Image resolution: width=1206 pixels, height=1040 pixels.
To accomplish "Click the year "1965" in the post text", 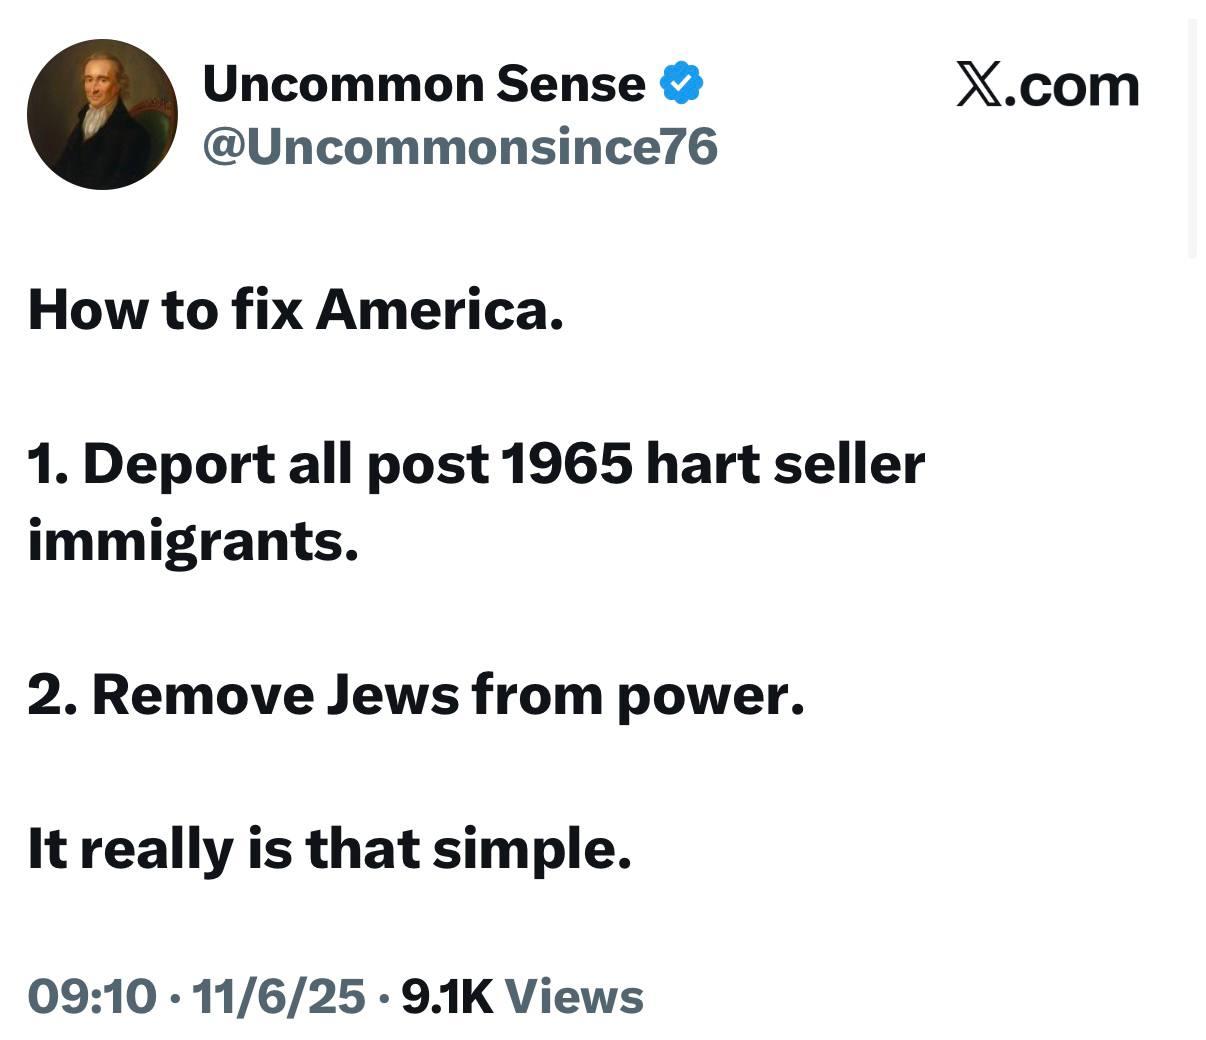I will coord(566,465).
